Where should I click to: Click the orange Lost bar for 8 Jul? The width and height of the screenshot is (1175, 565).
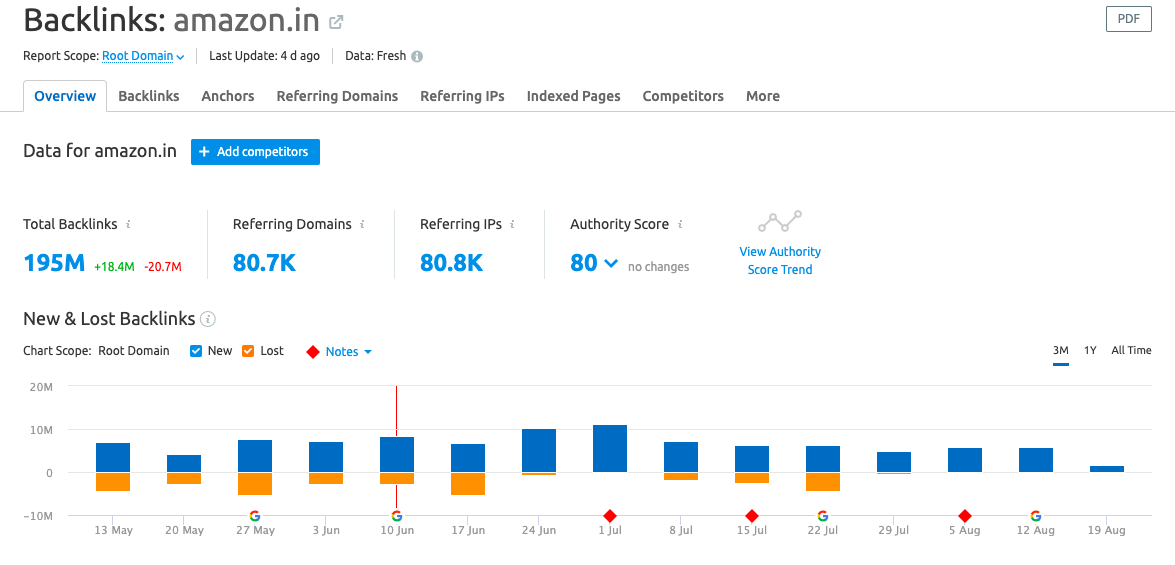pyautogui.click(x=681, y=477)
